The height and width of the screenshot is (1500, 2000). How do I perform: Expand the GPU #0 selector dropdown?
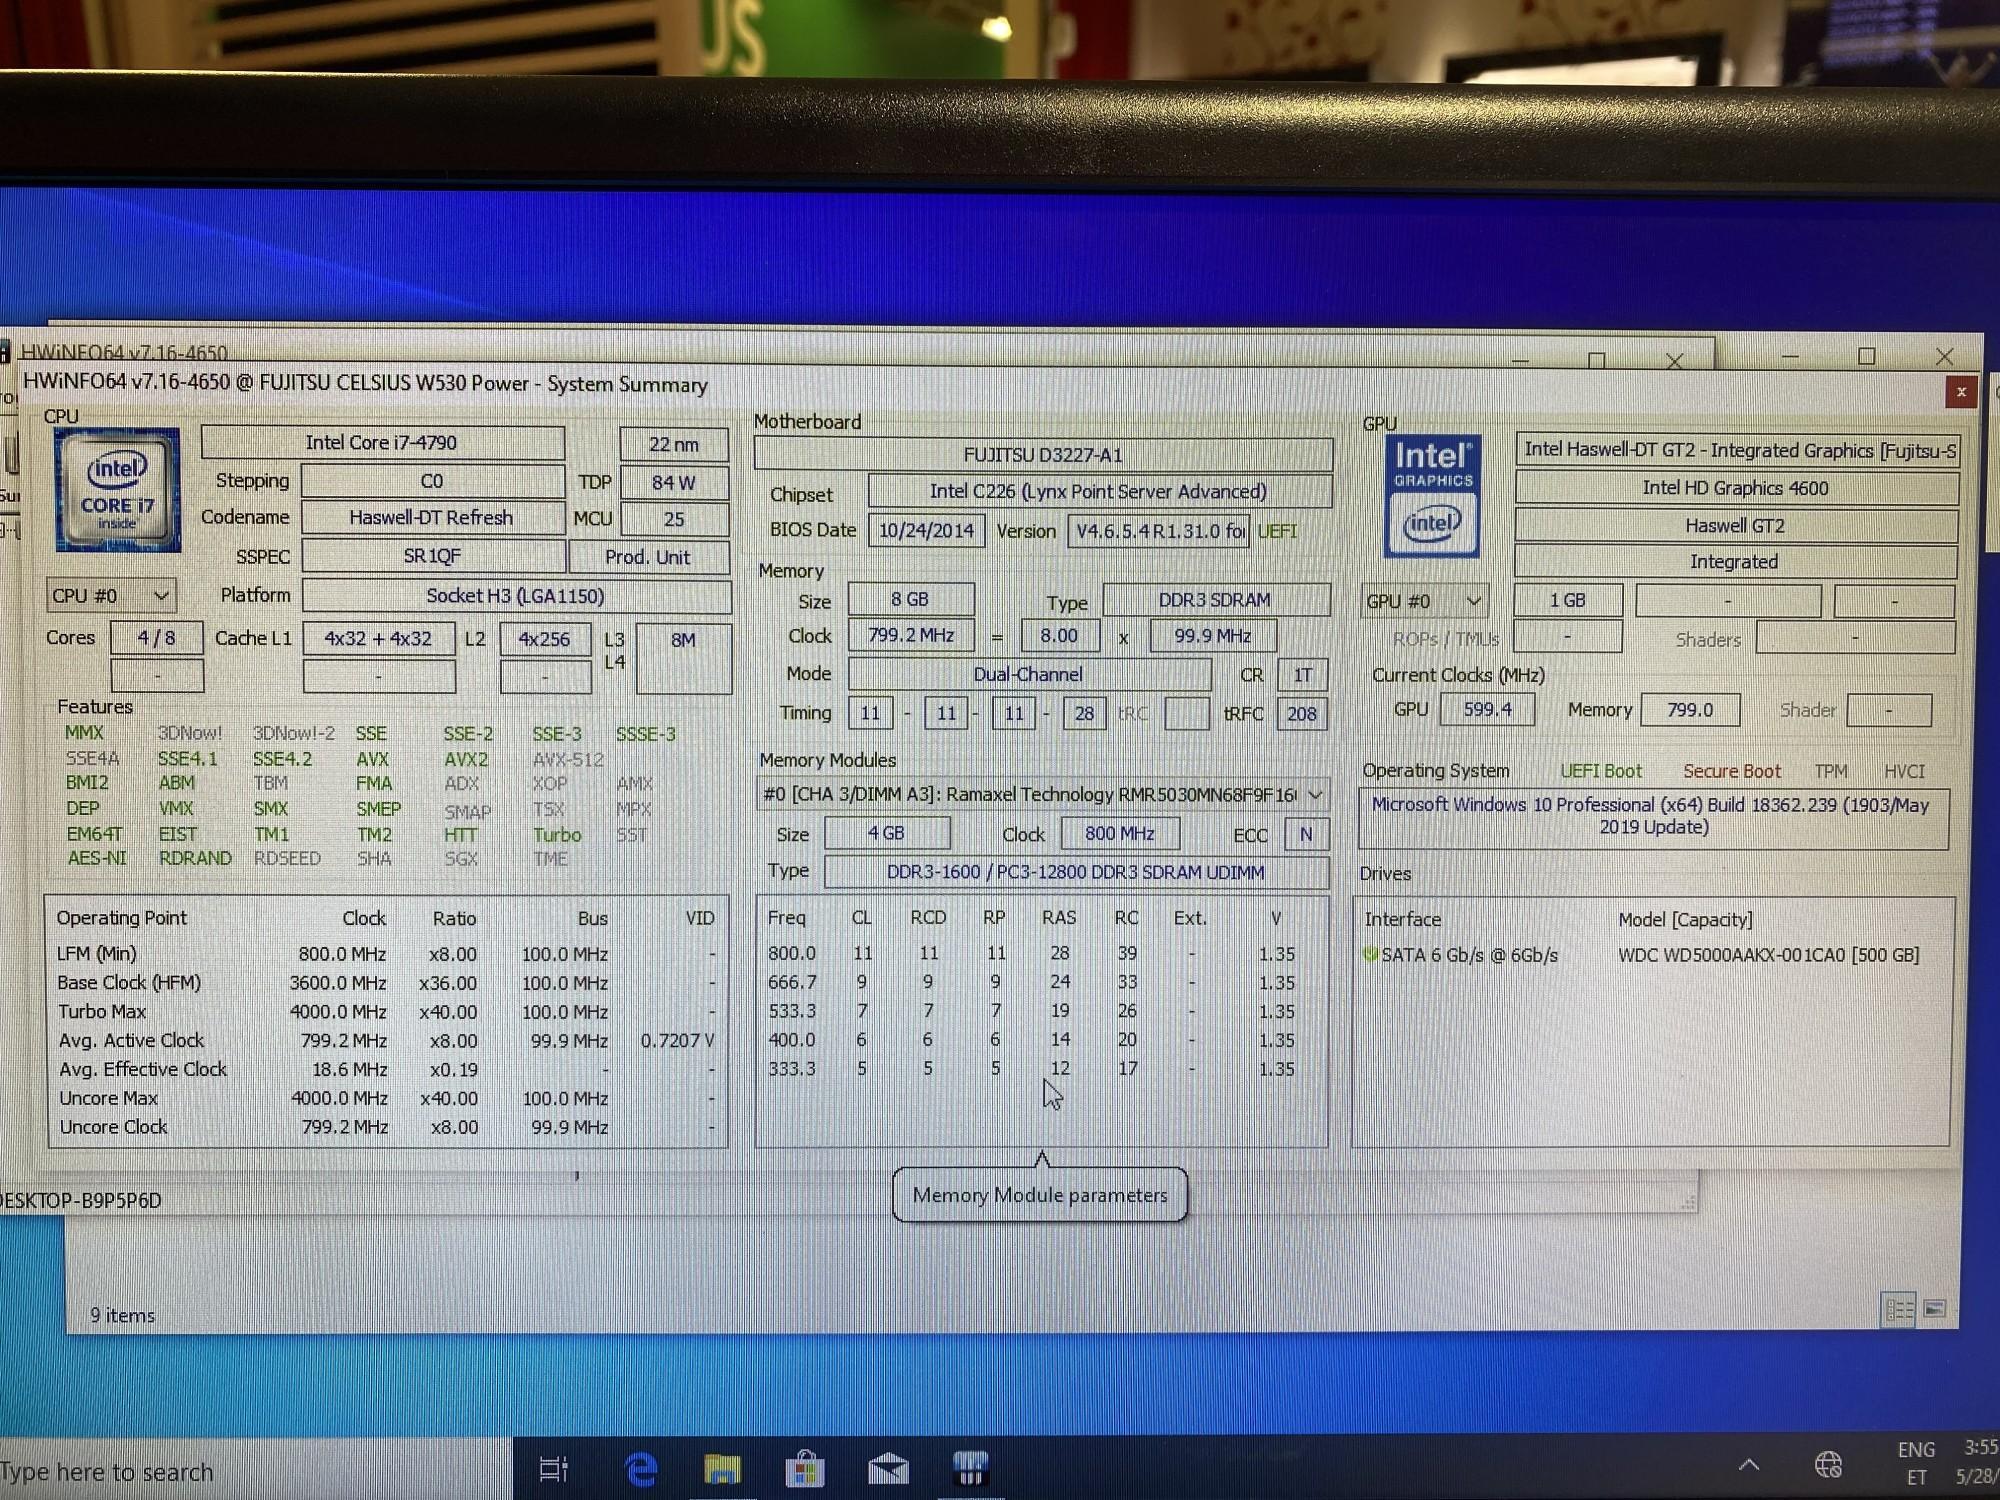coord(1424,601)
